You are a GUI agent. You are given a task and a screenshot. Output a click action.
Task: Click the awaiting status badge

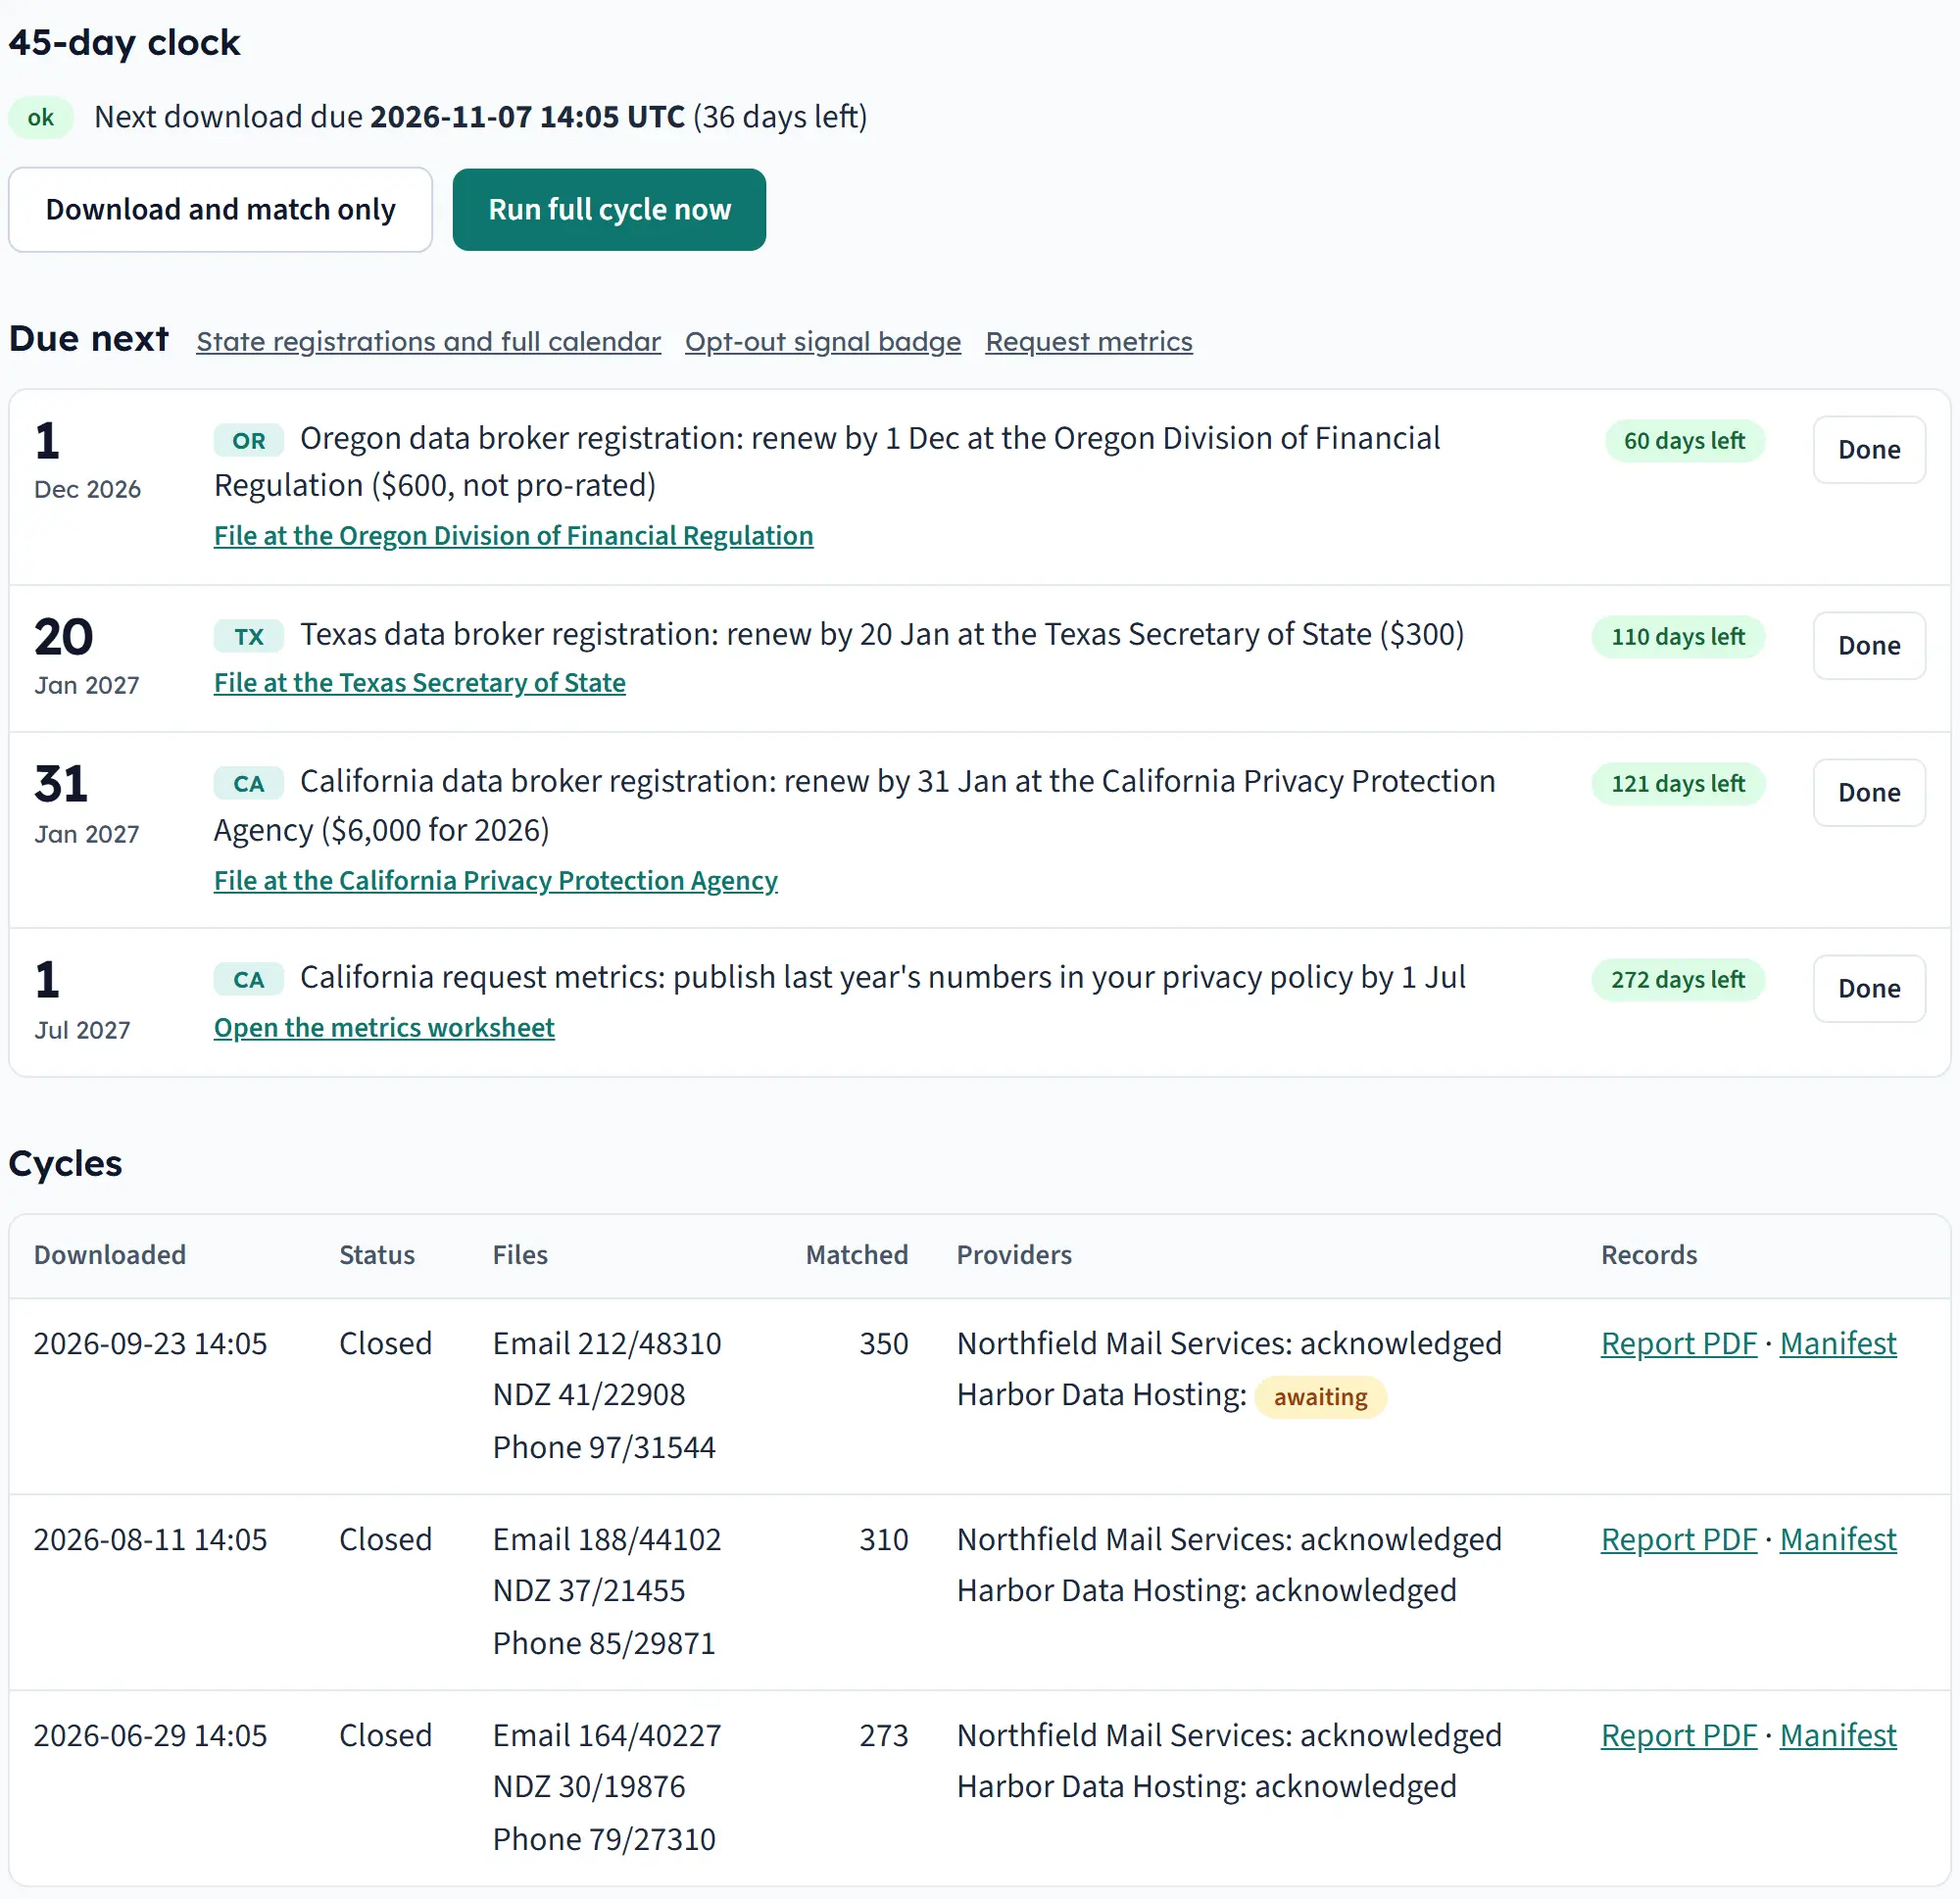click(x=1320, y=1397)
